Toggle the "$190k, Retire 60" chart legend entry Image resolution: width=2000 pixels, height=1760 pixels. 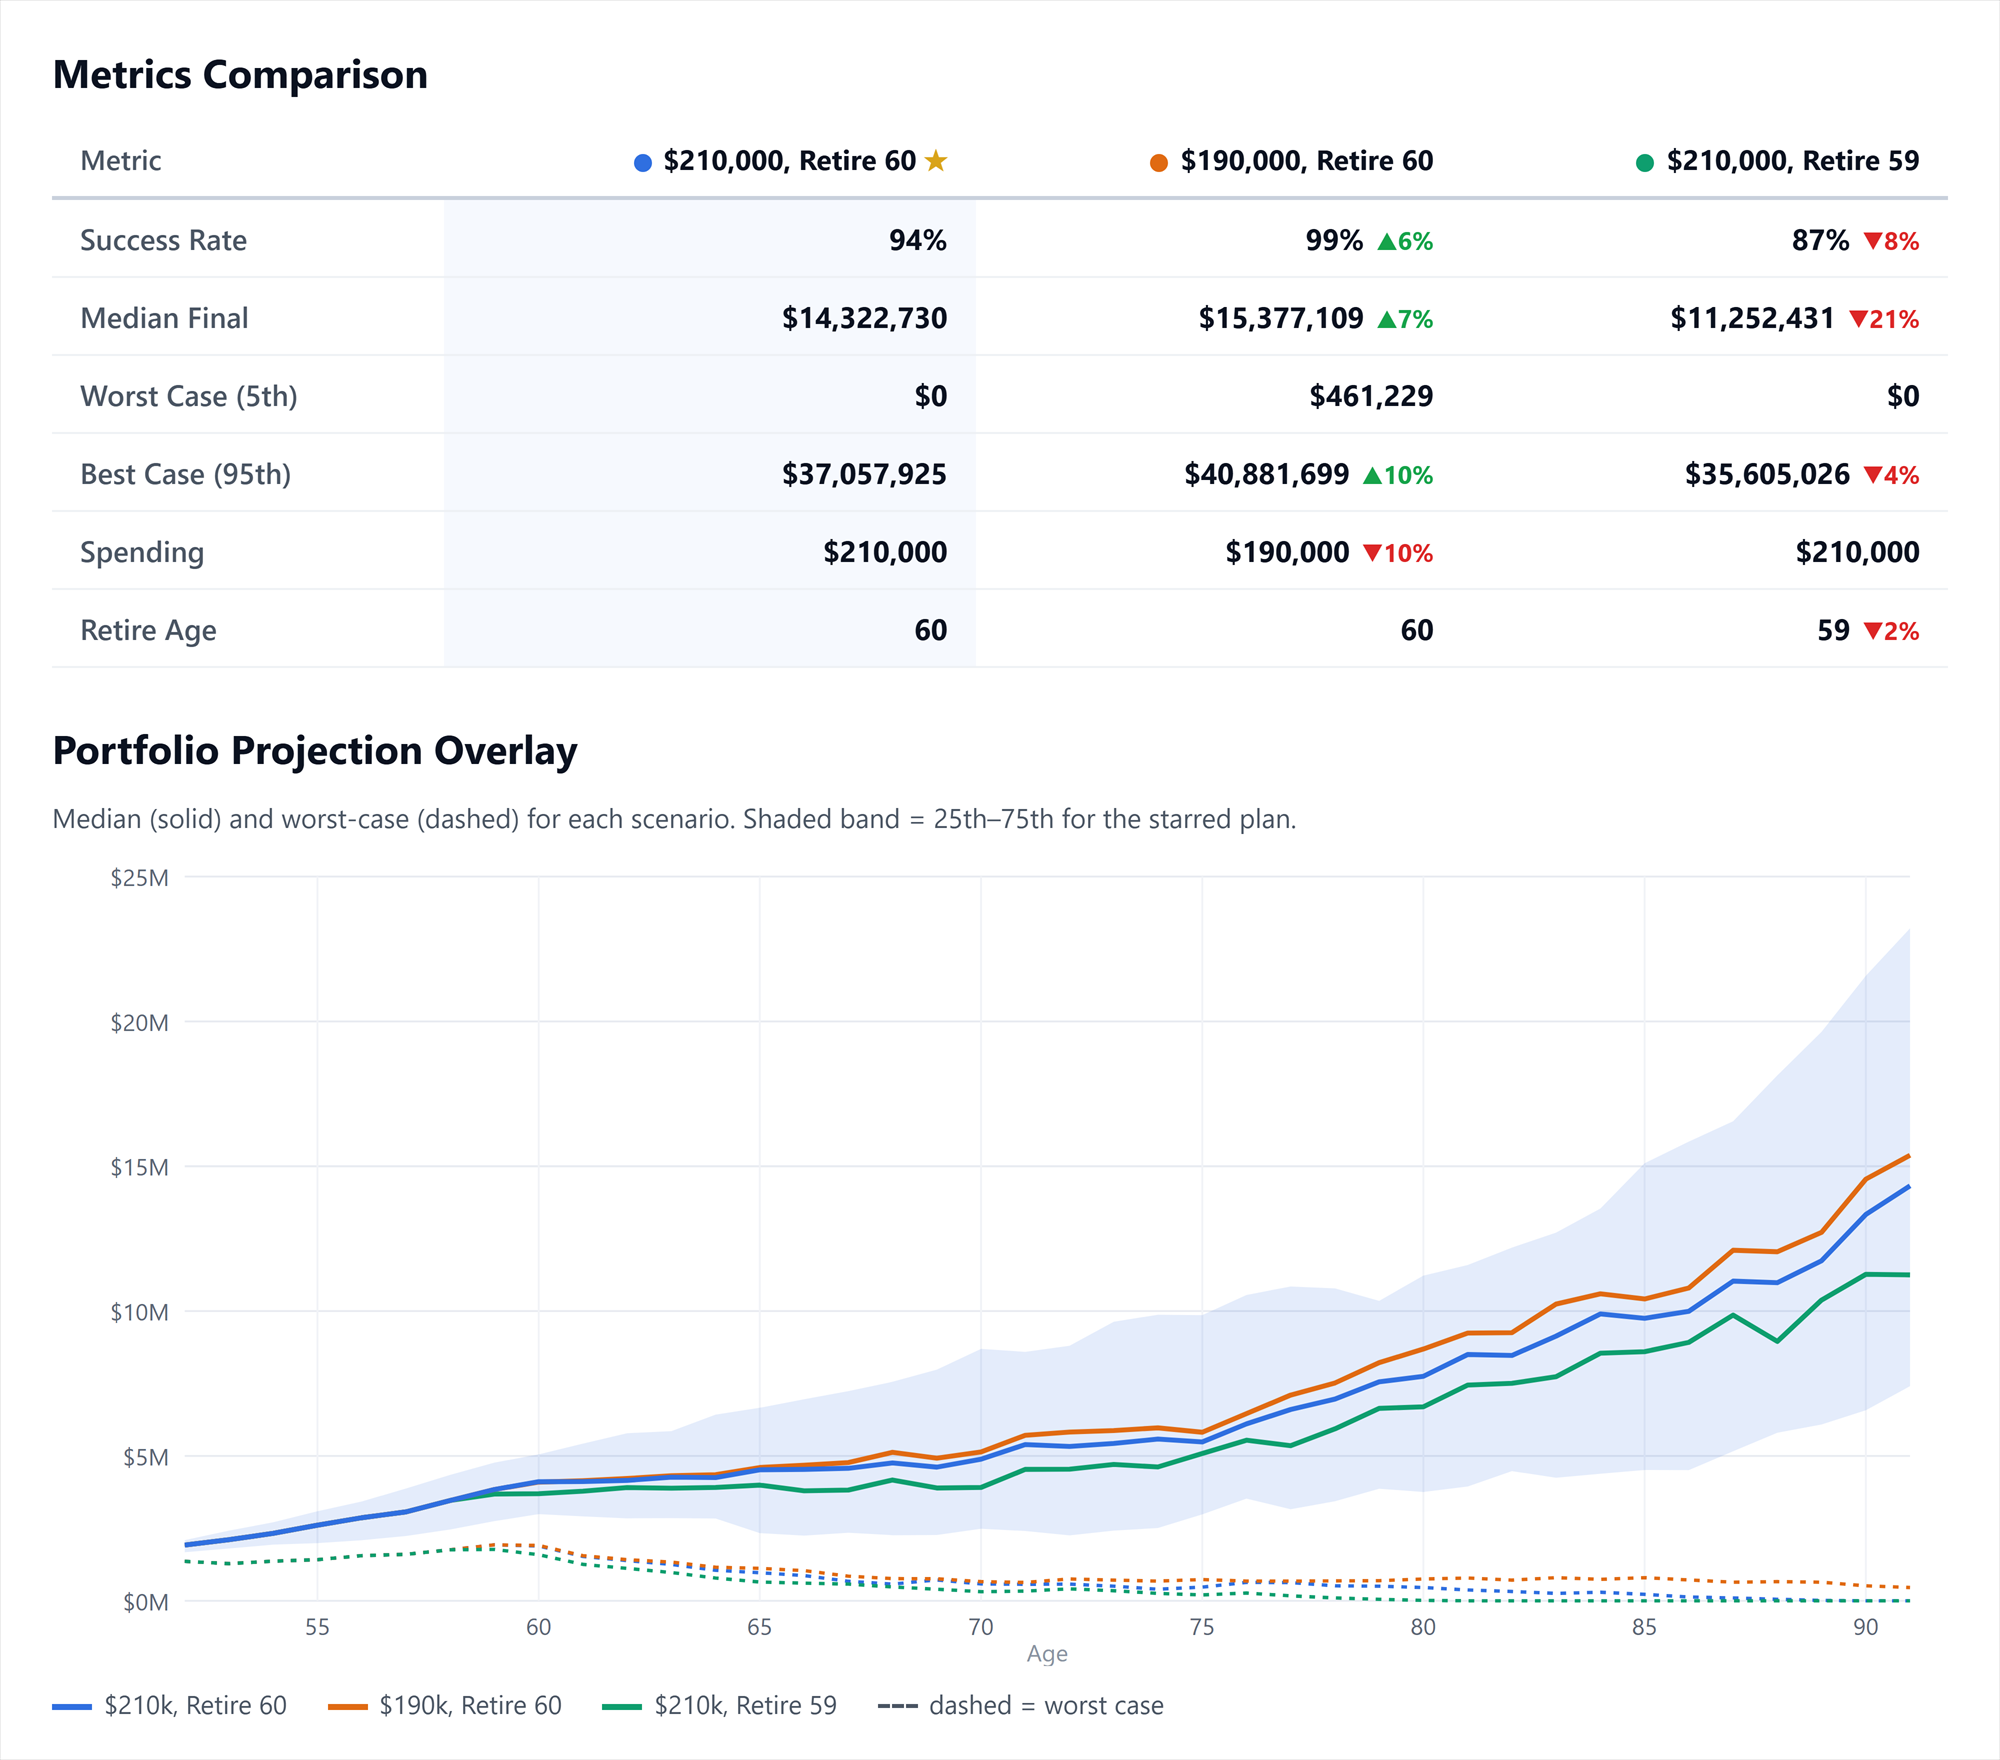445,1705
